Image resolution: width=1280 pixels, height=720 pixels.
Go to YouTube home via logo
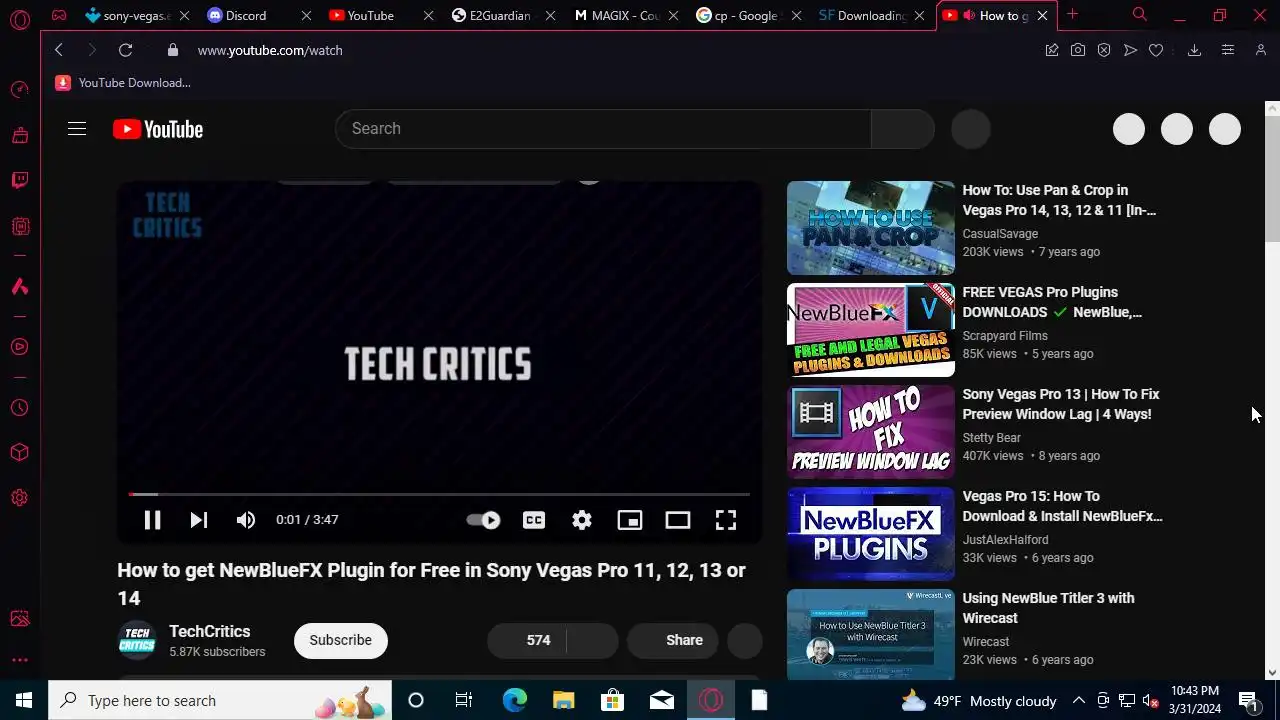158,129
